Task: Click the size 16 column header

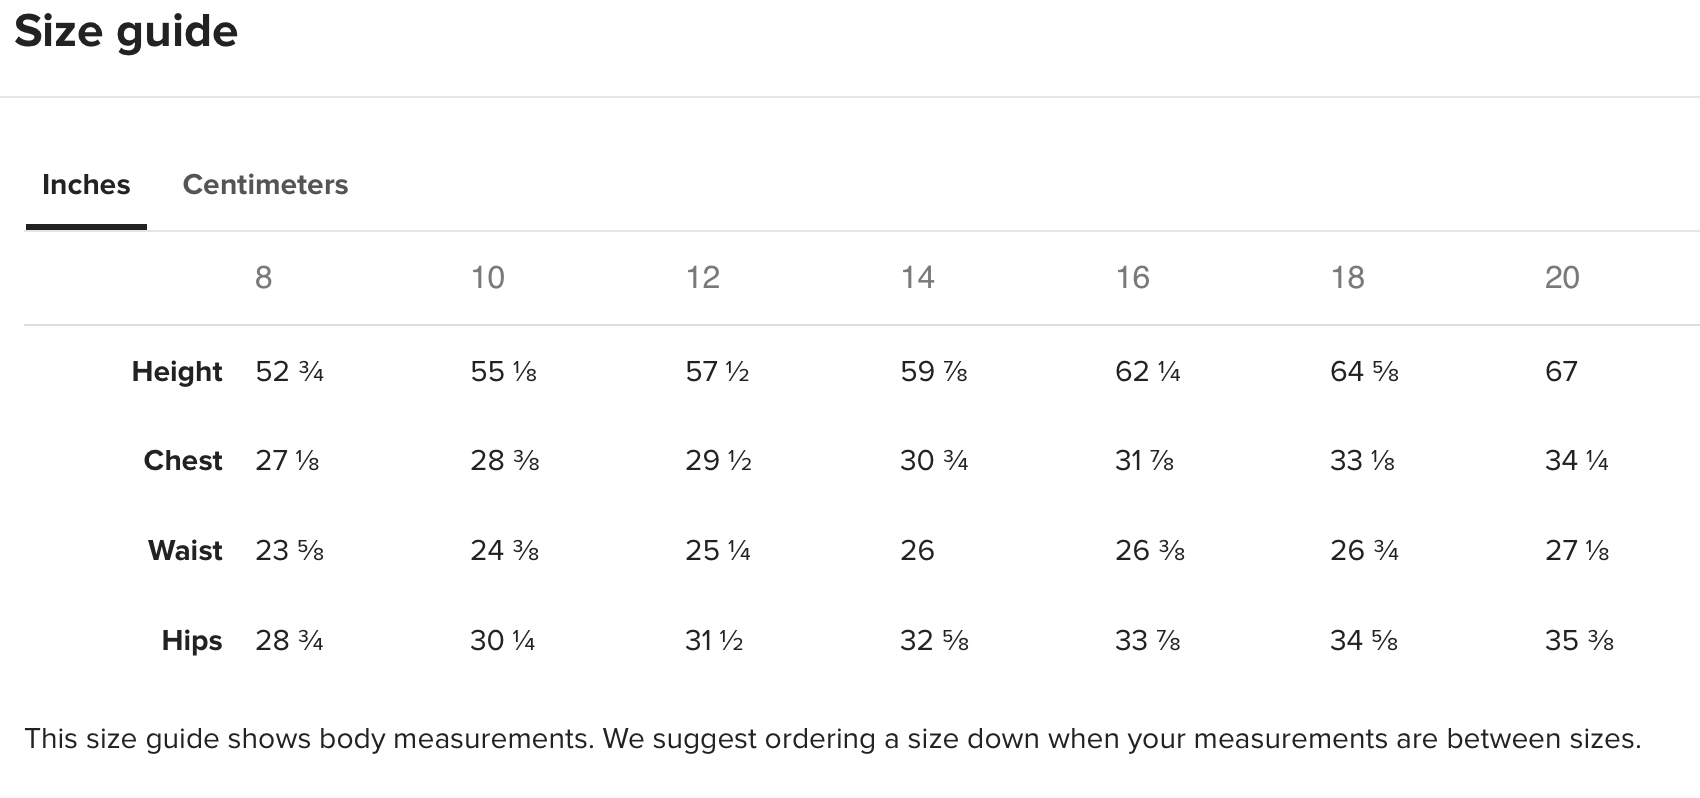Action: point(1133,277)
